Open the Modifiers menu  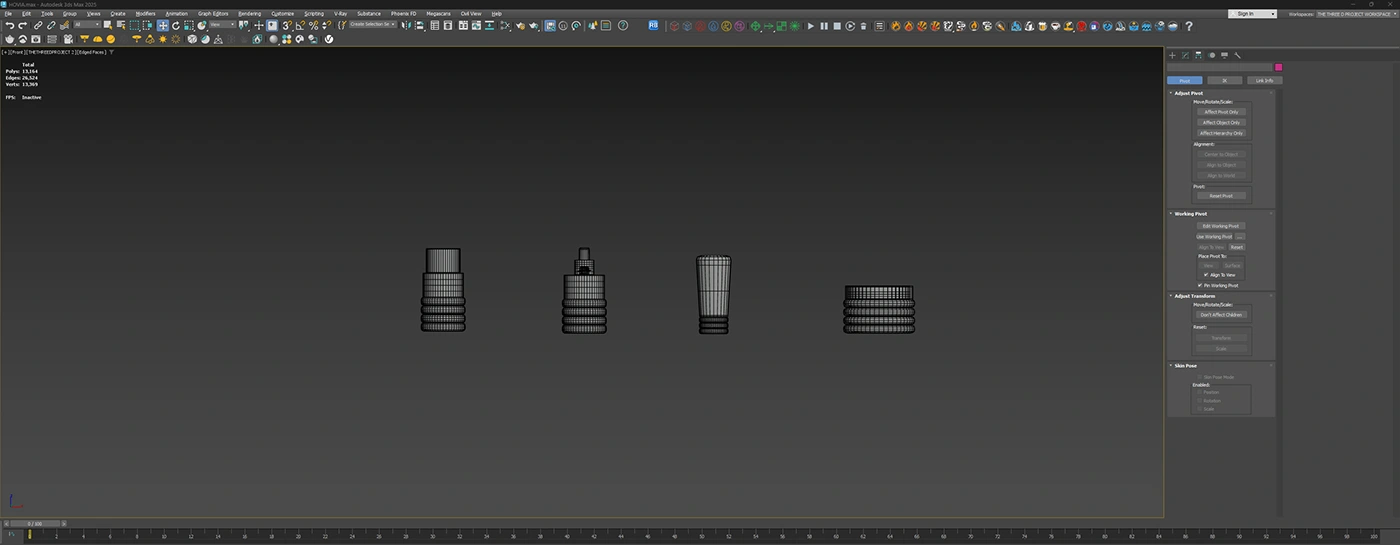click(x=145, y=13)
